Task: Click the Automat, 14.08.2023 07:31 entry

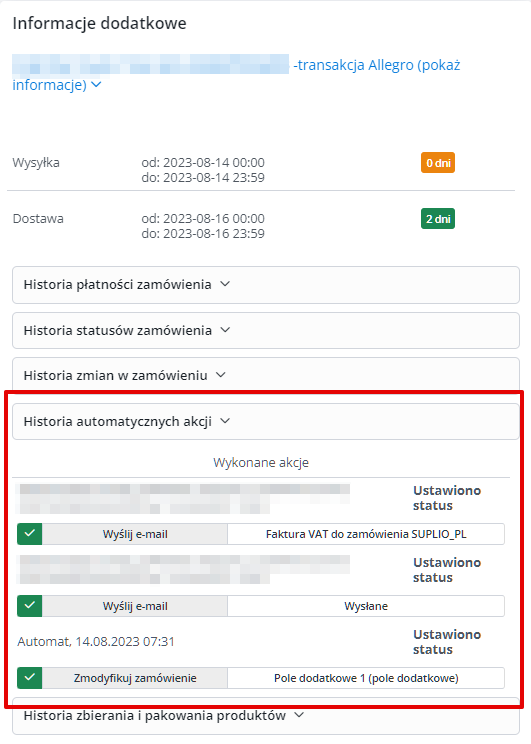Action: point(96,642)
